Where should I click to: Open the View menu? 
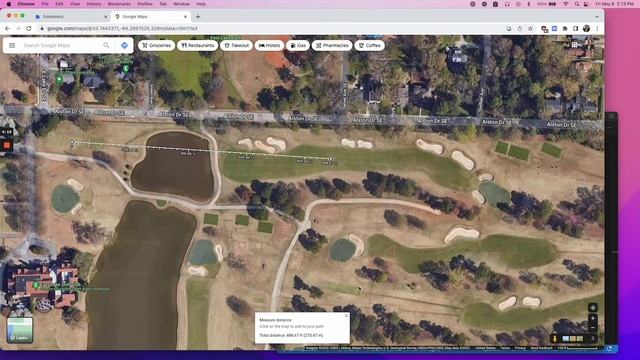75,4
